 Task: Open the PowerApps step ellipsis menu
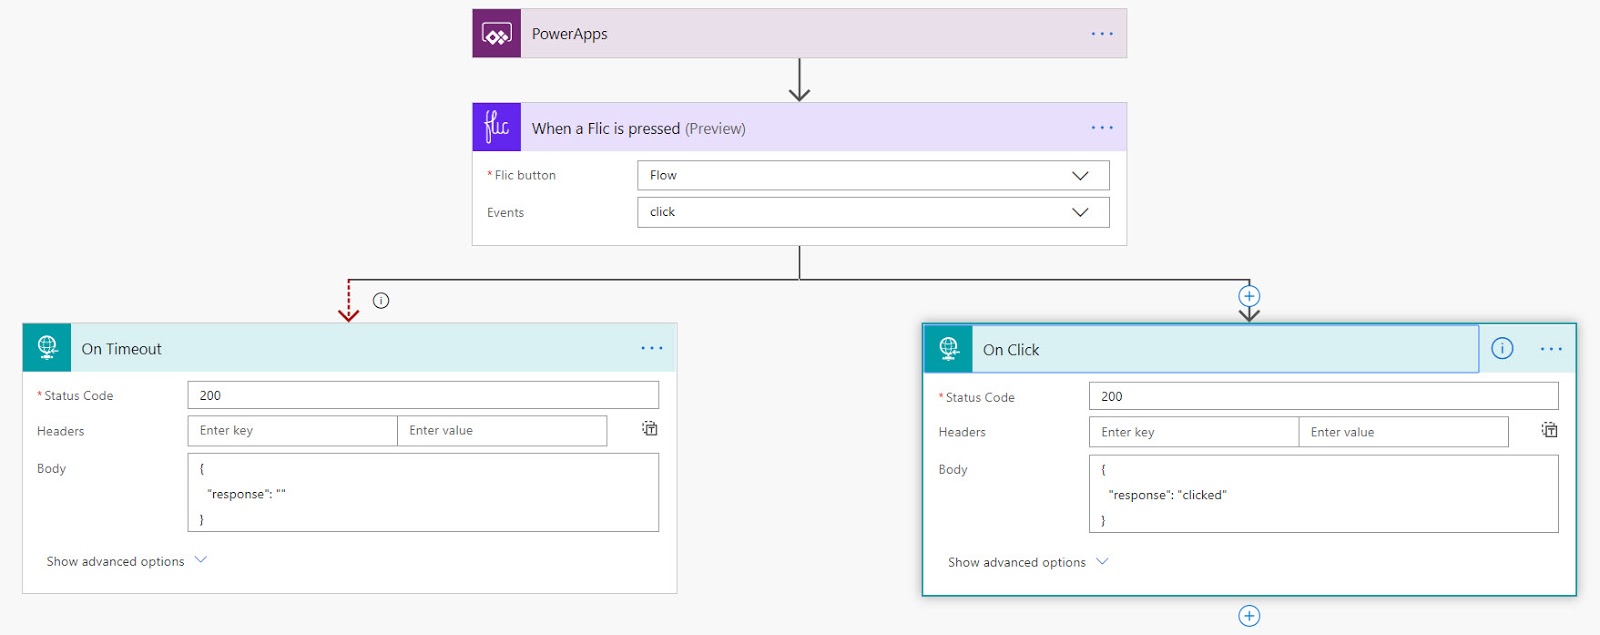[x=1102, y=34]
